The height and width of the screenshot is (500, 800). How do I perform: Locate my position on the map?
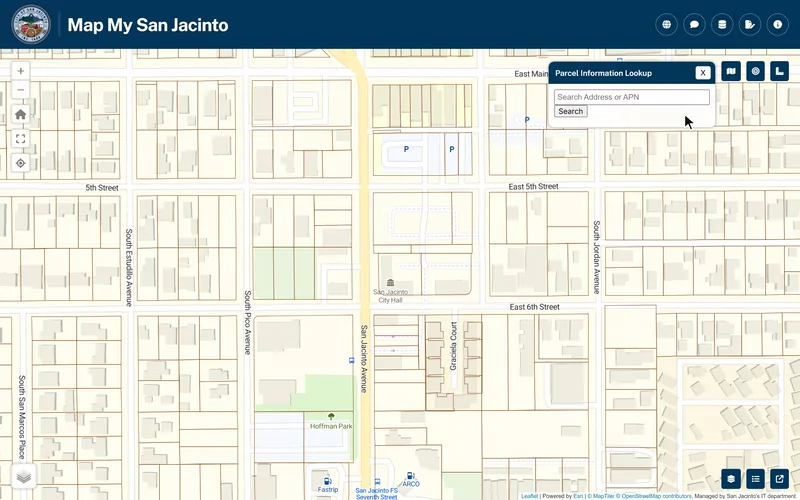20,163
